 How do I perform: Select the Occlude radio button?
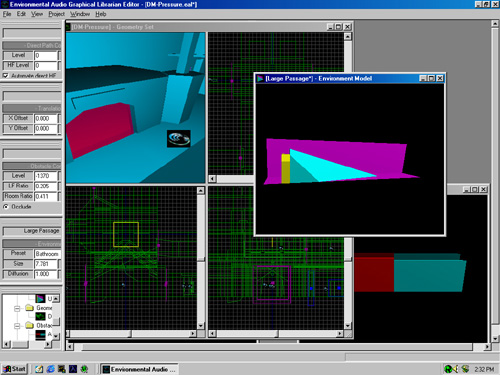(x=6, y=207)
